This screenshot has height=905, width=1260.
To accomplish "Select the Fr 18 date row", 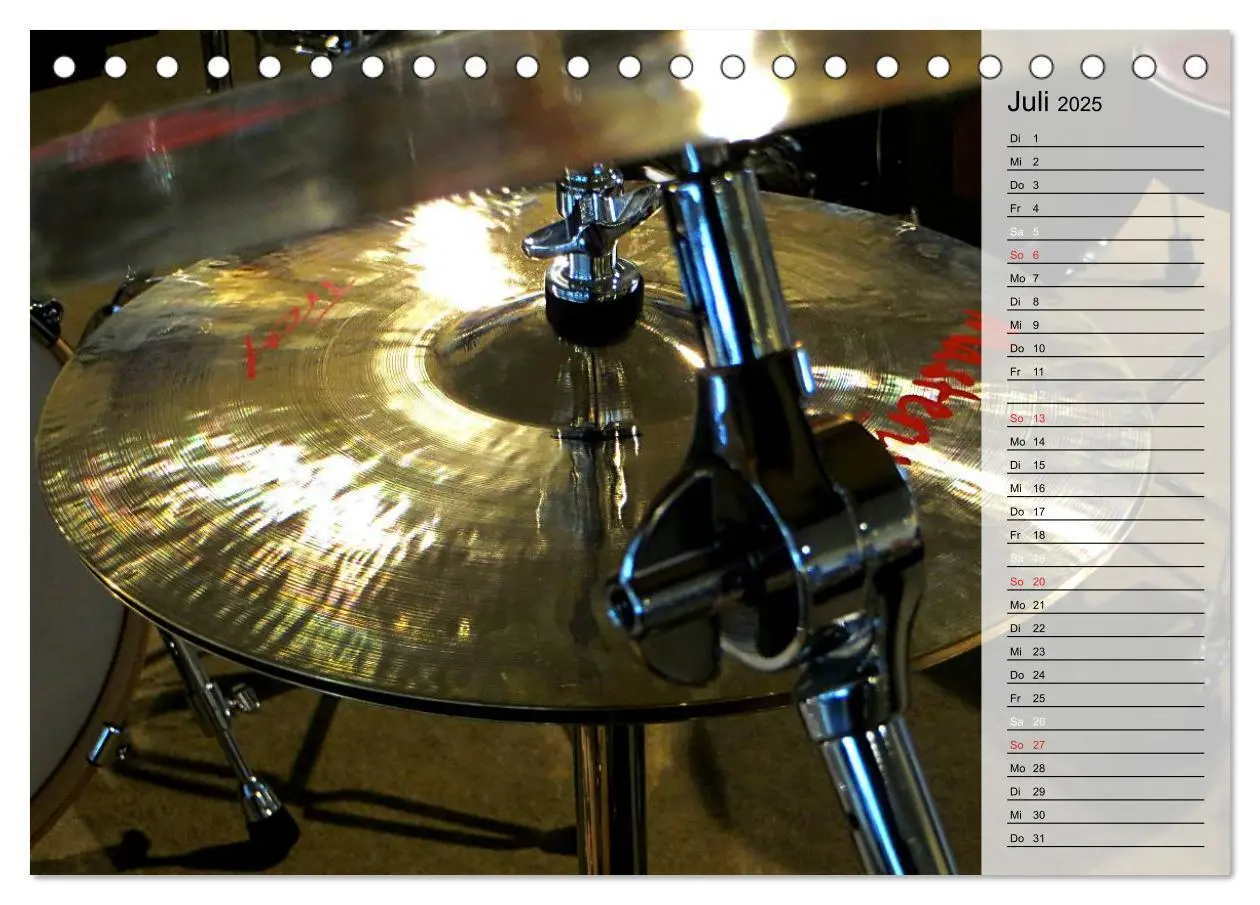I will pyautogui.click(x=1105, y=535).
